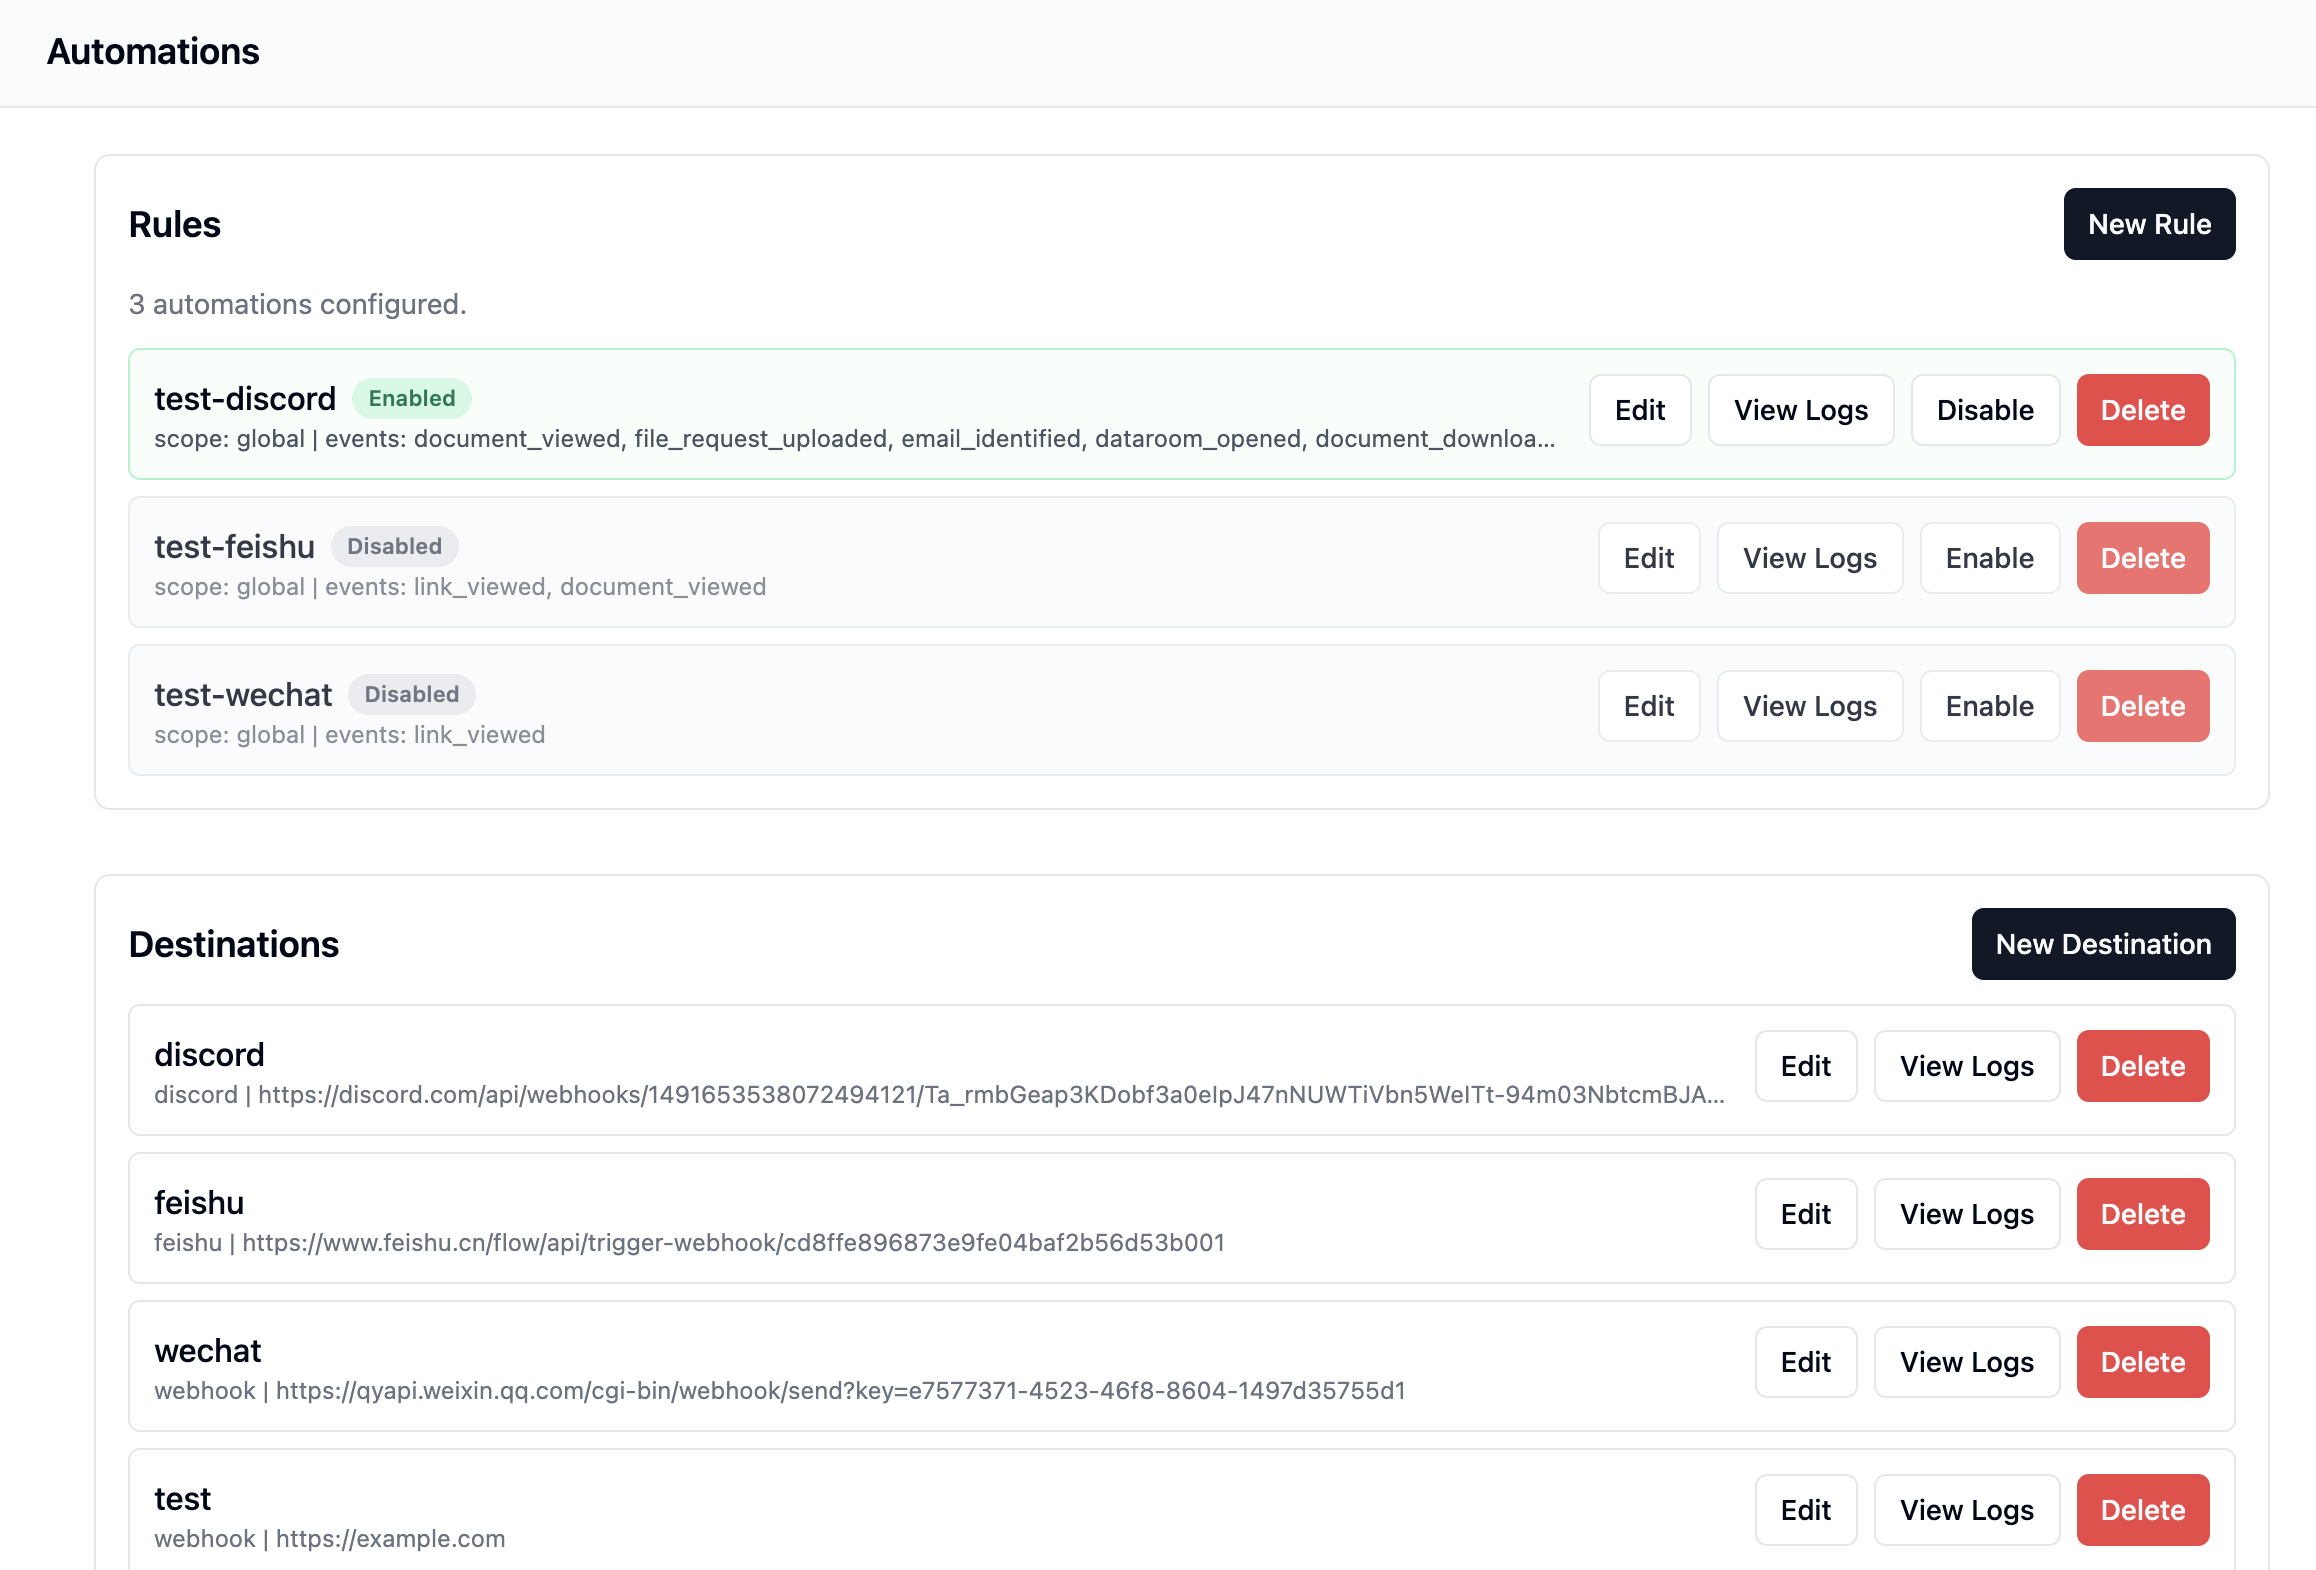
Task: Create a New Destination
Action: point(2103,943)
